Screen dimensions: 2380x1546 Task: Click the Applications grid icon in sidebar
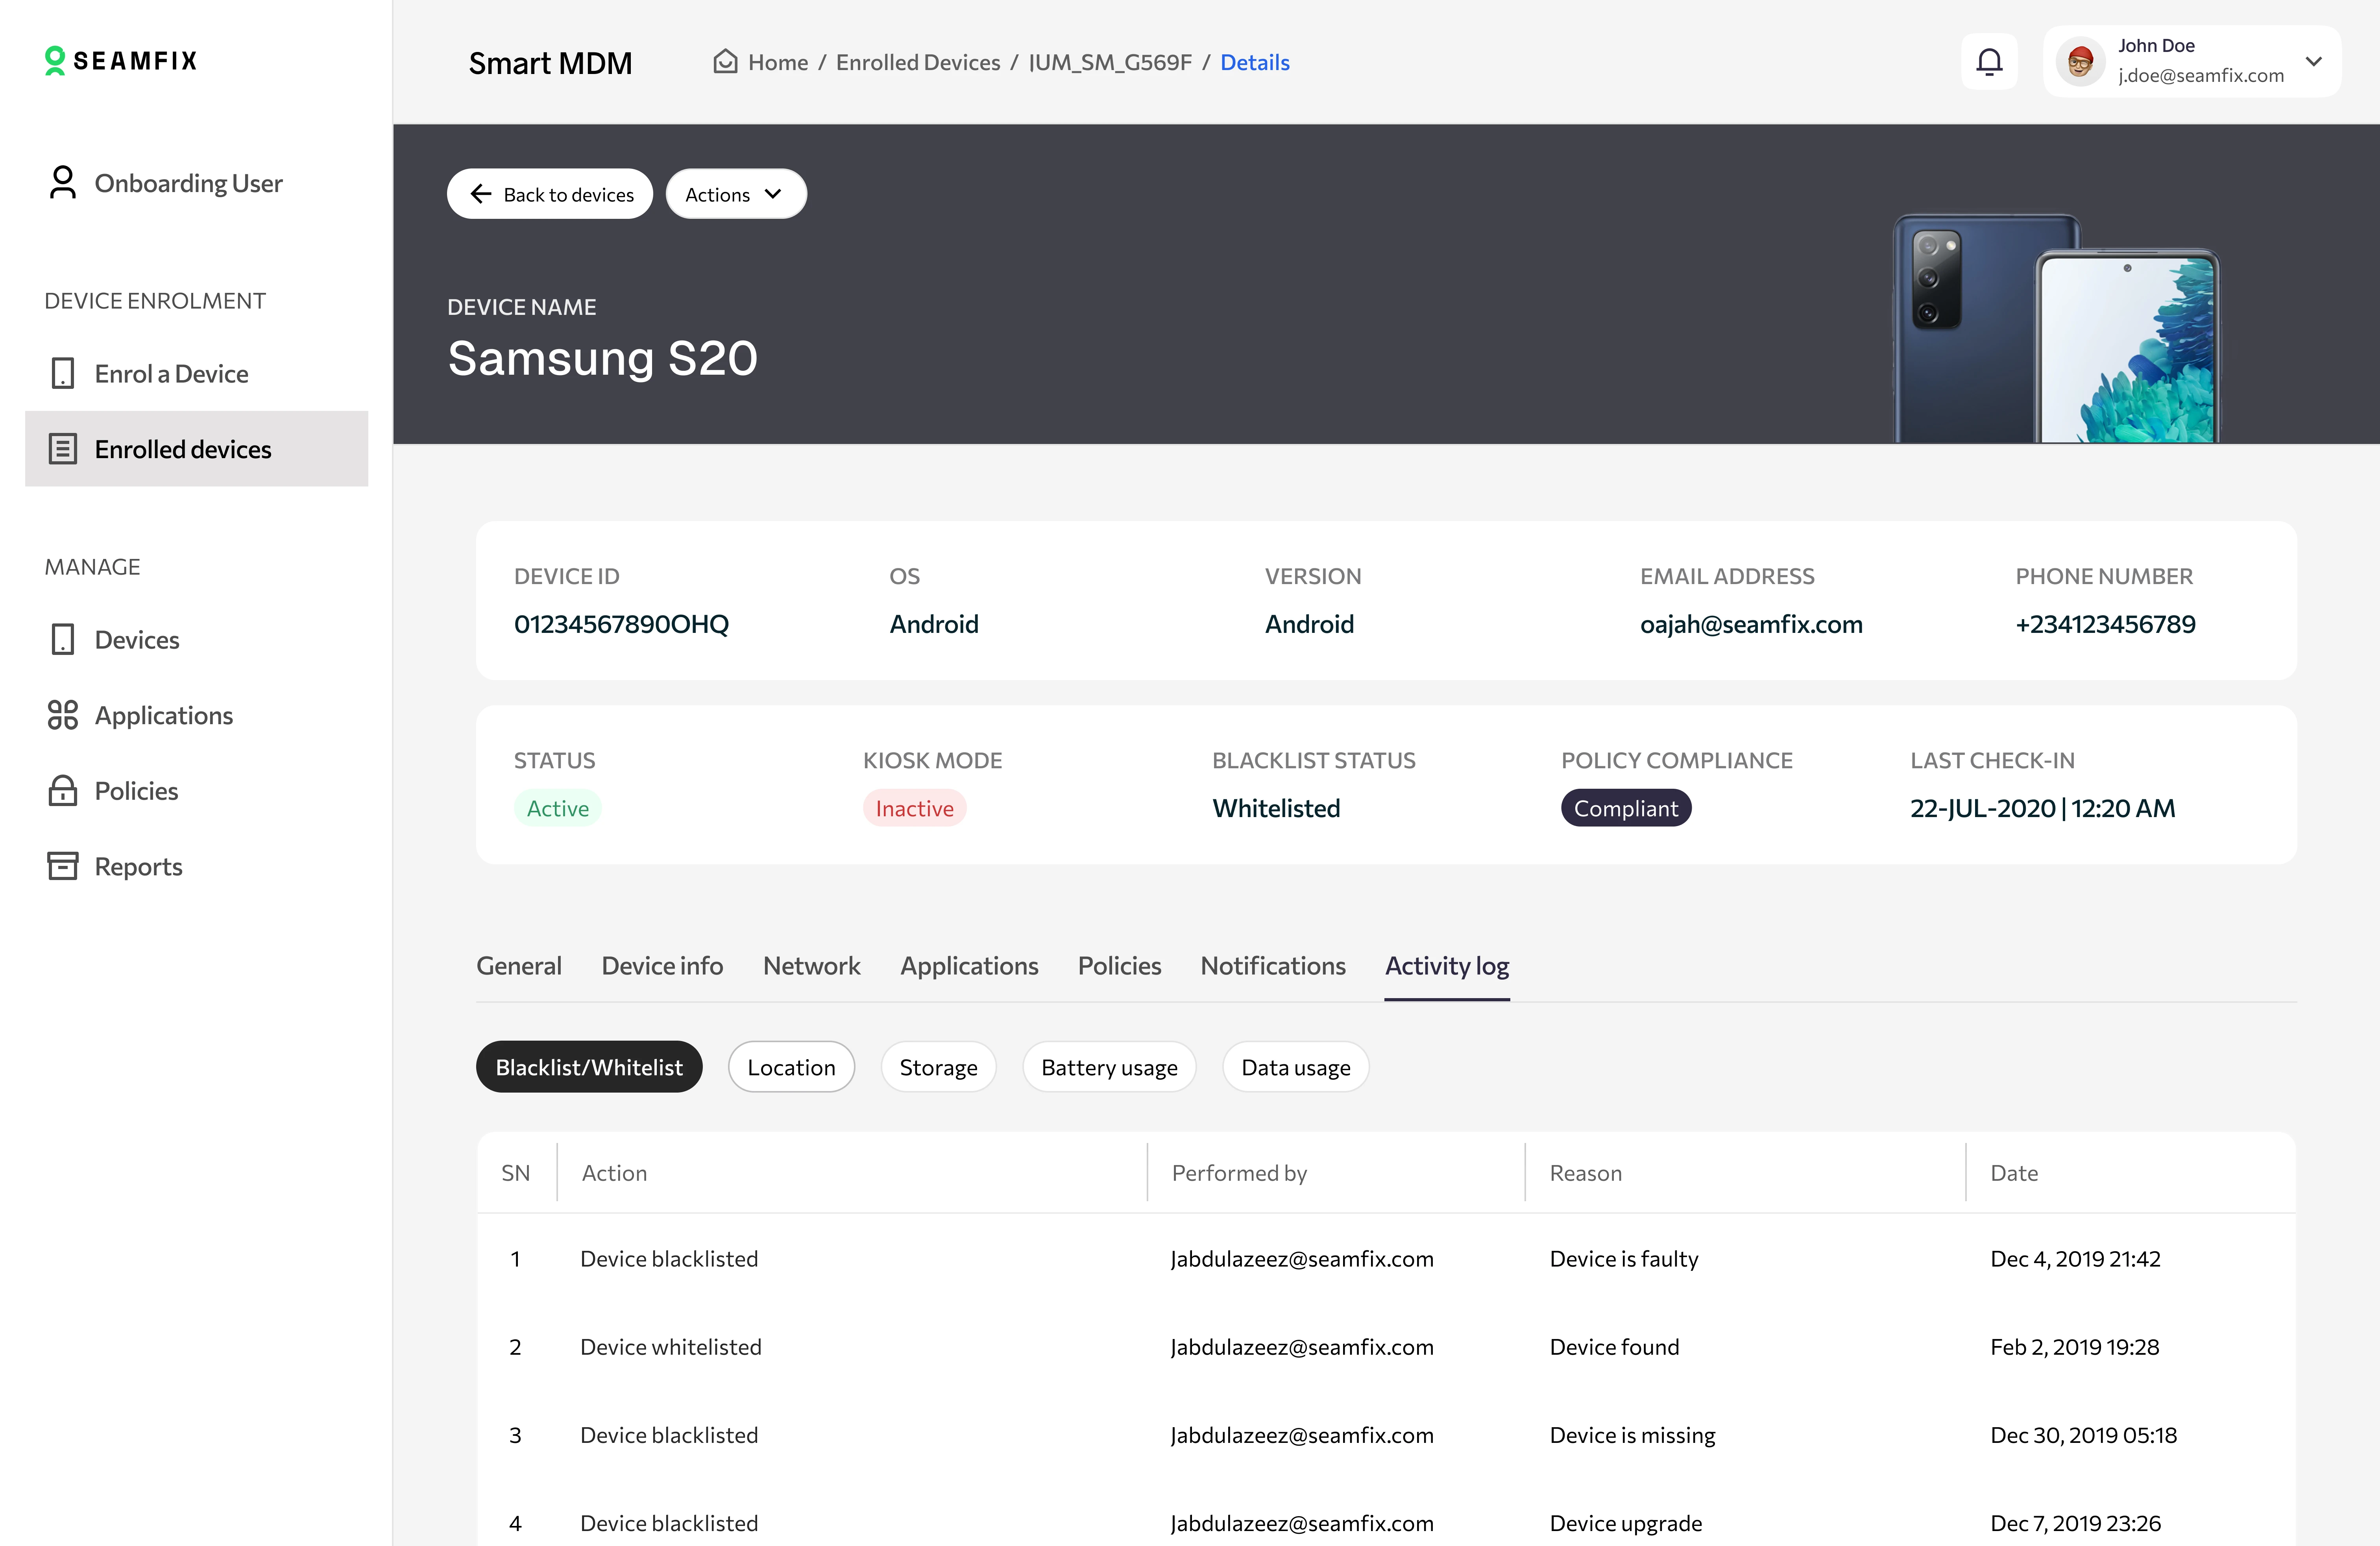(62, 715)
